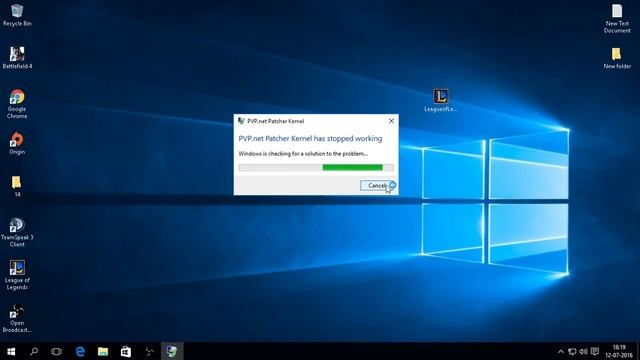
Task: Open the Windows Start menu
Action: click(11, 351)
